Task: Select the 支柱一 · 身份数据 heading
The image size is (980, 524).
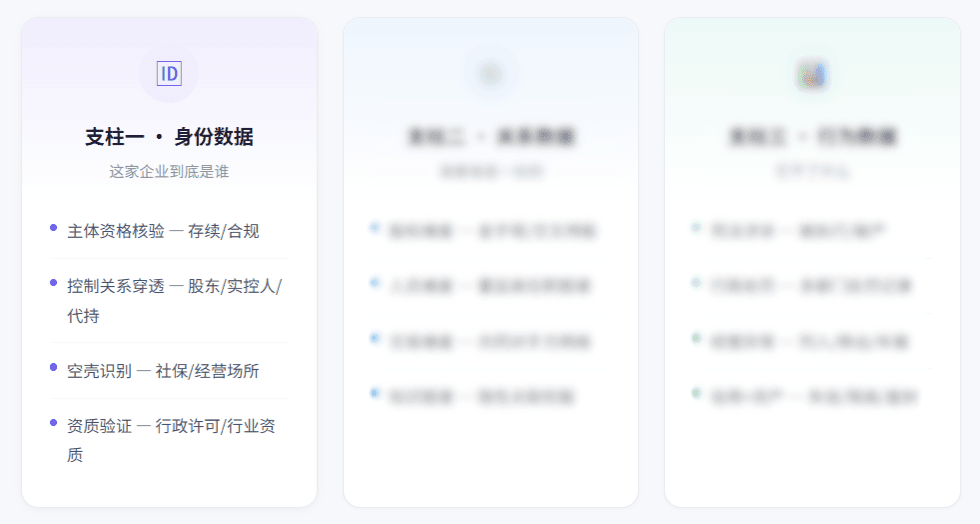Action: (169, 136)
